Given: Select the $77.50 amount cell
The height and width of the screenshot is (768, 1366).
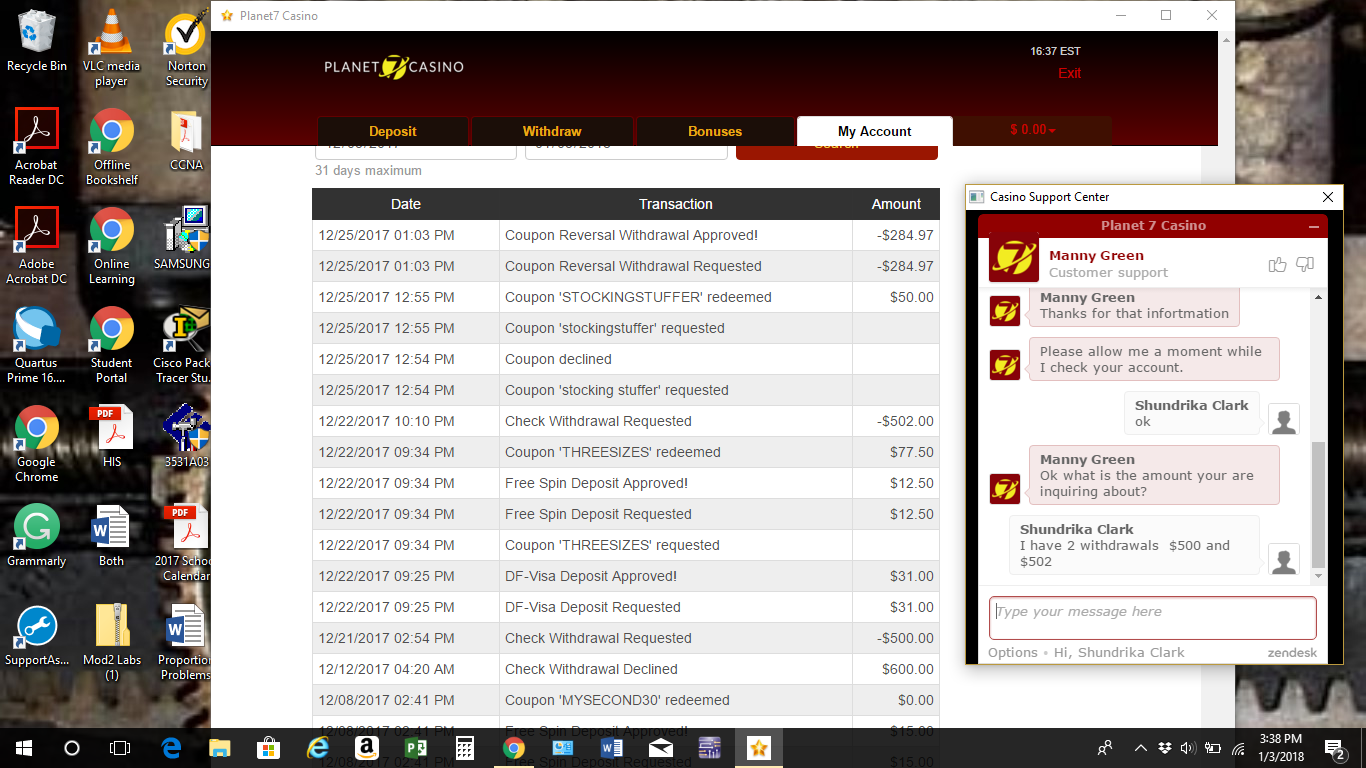Looking at the screenshot, I should [x=896, y=452].
